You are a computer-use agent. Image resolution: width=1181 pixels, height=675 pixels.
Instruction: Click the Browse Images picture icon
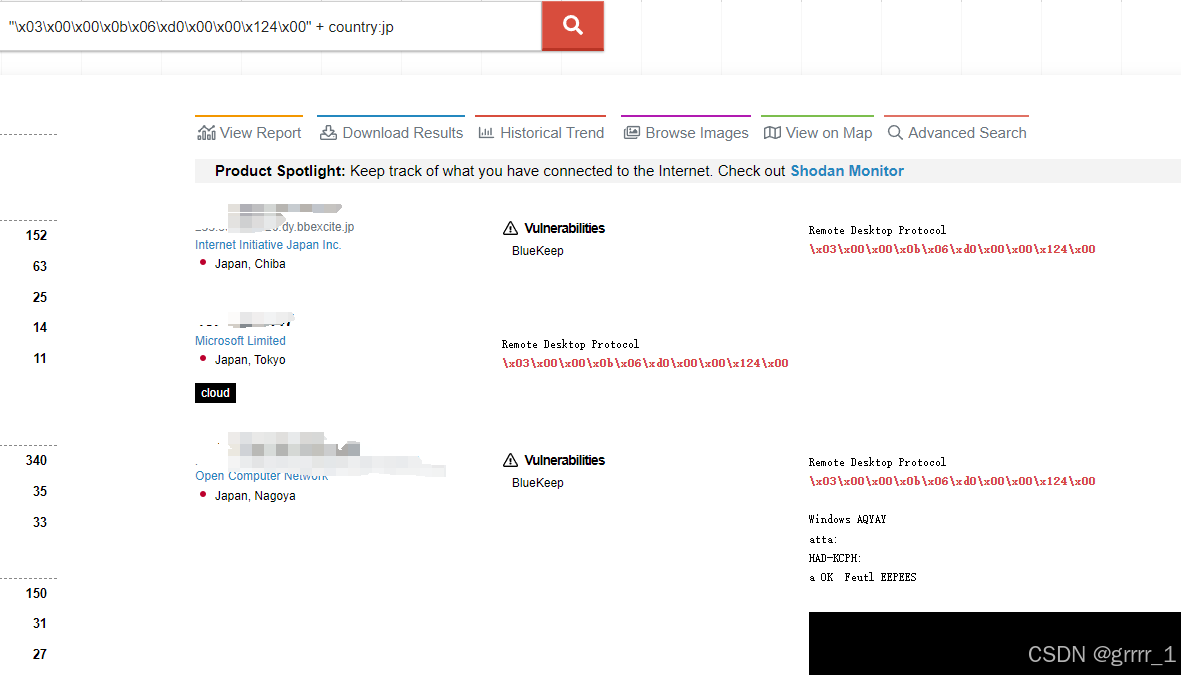pyautogui.click(x=631, y=133)
